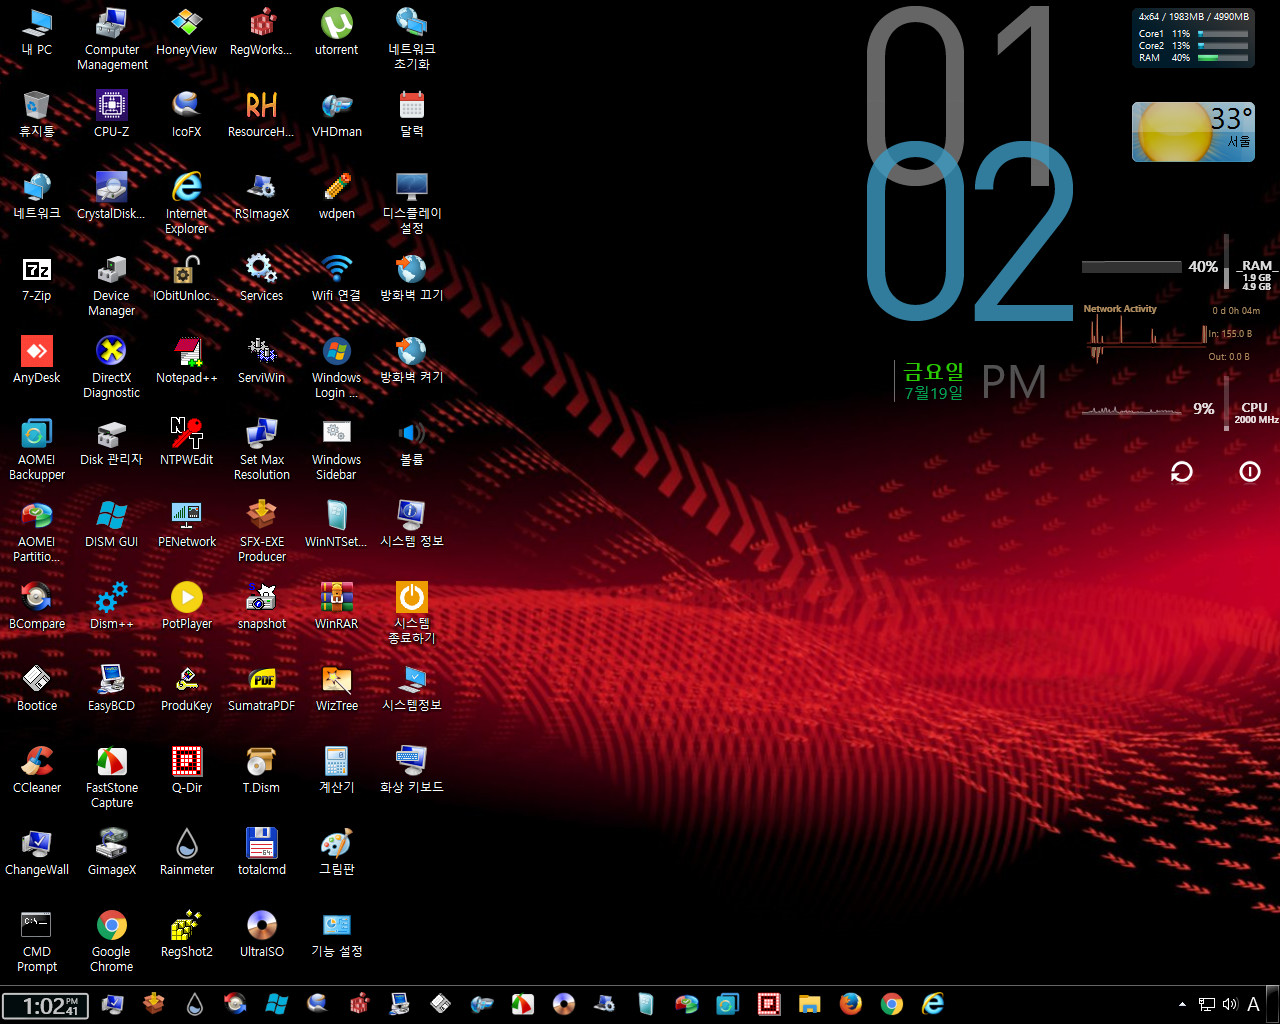Click the taskbar clock showing 1:02
1280x1024 pixels.
click(45, 1005)
